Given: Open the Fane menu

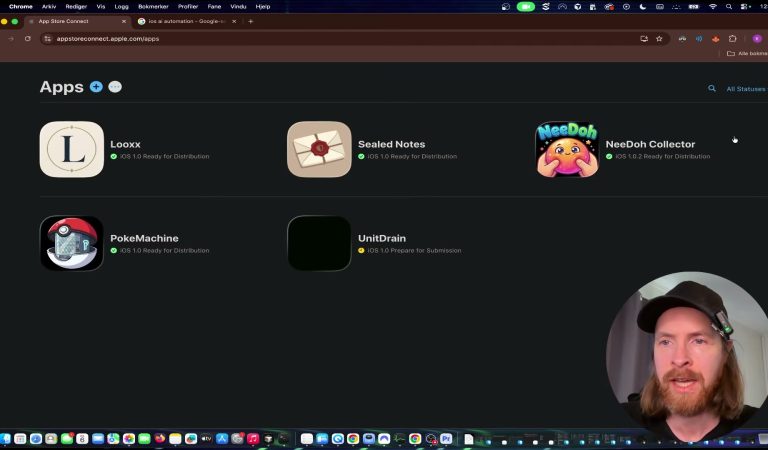Looking at the screenshot, I should pyautogui.click(x=214, y=6).
